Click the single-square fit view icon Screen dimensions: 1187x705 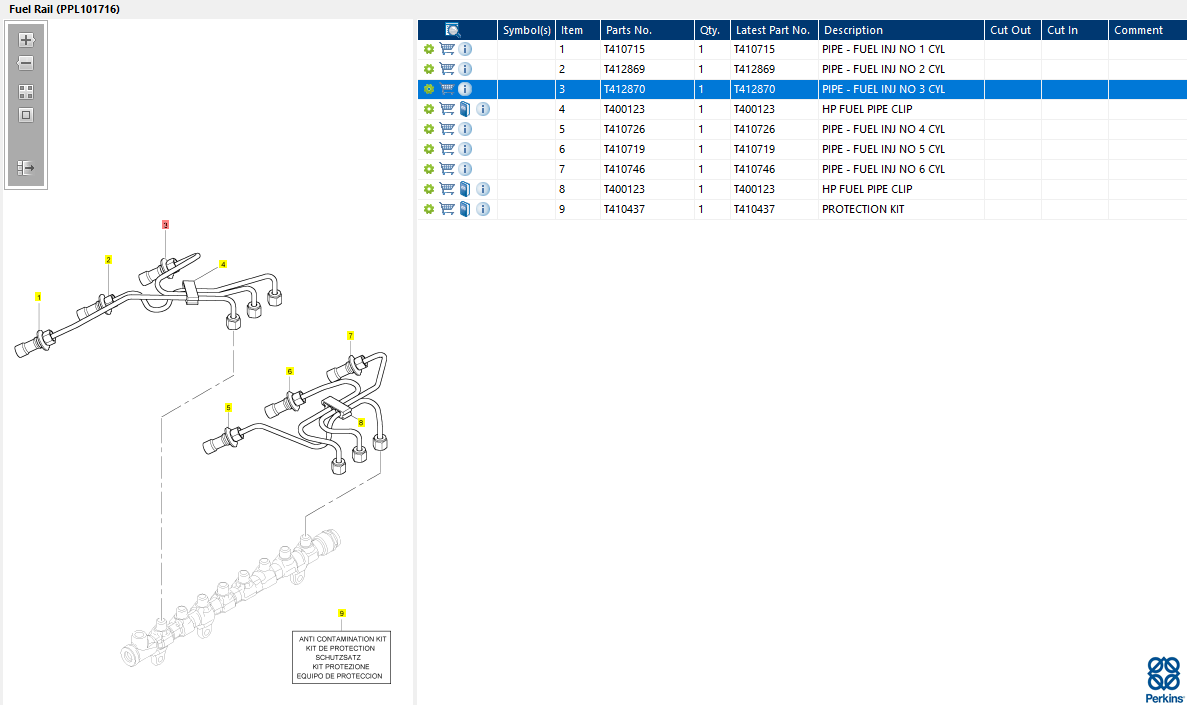coord(26,115)
